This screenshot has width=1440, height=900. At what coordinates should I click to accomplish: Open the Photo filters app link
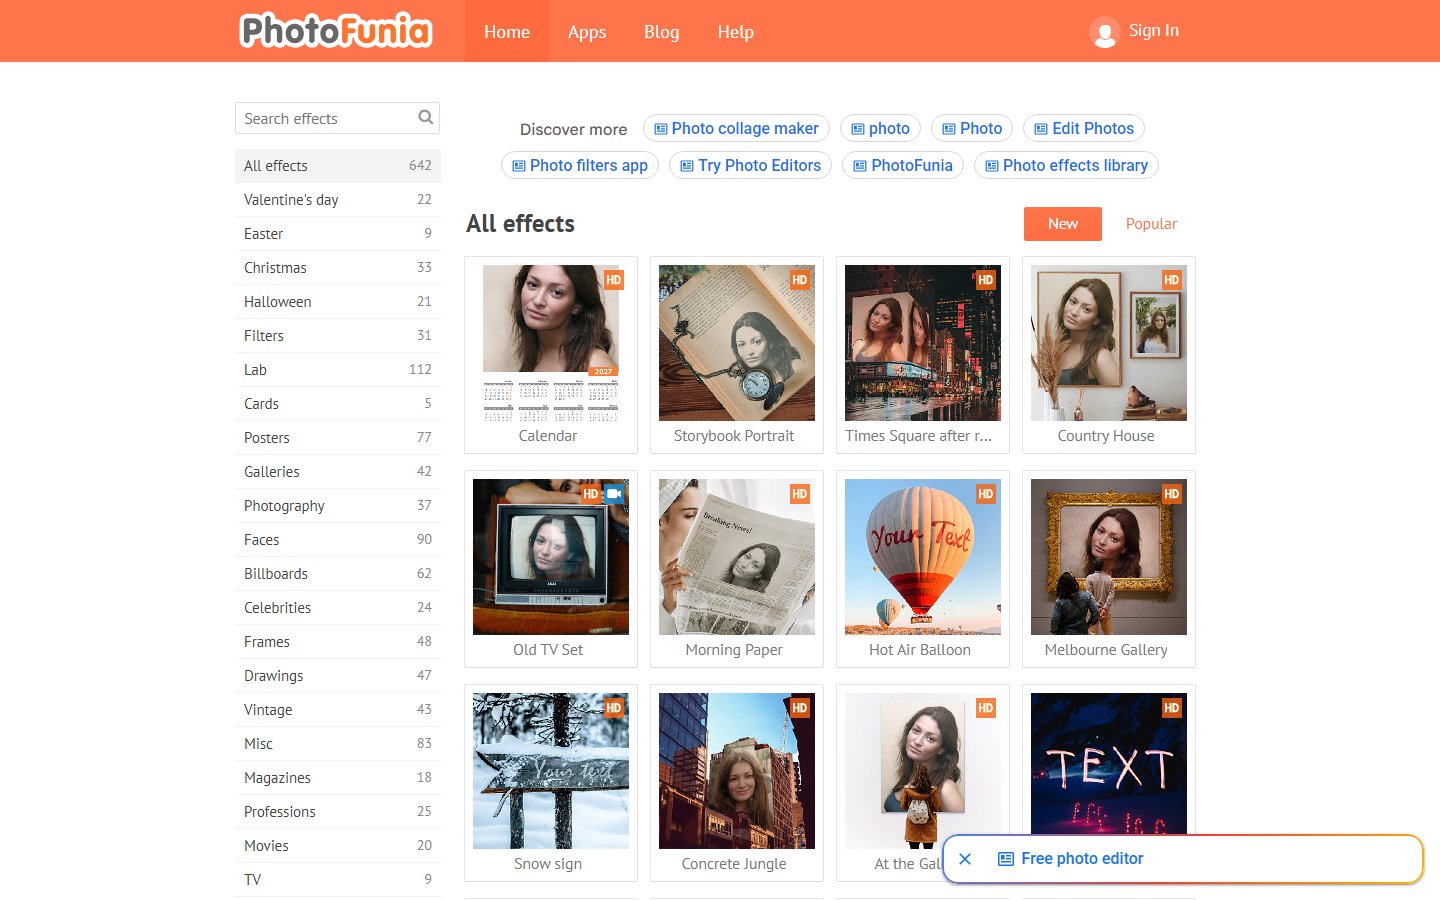tap(580, 165)
